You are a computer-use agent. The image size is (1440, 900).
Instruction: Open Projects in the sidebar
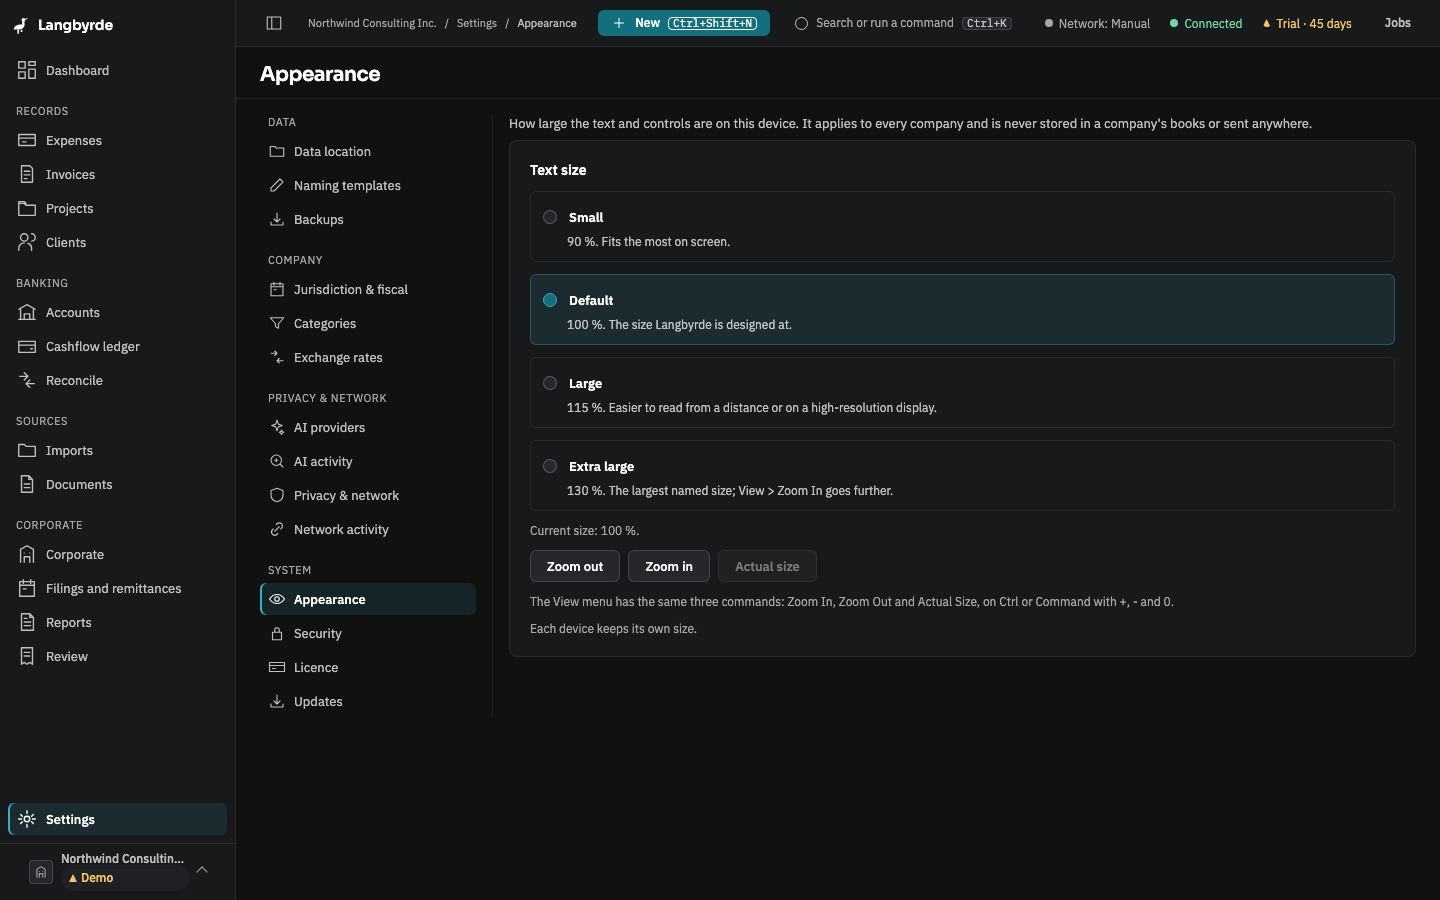click(x=117, y=208)
